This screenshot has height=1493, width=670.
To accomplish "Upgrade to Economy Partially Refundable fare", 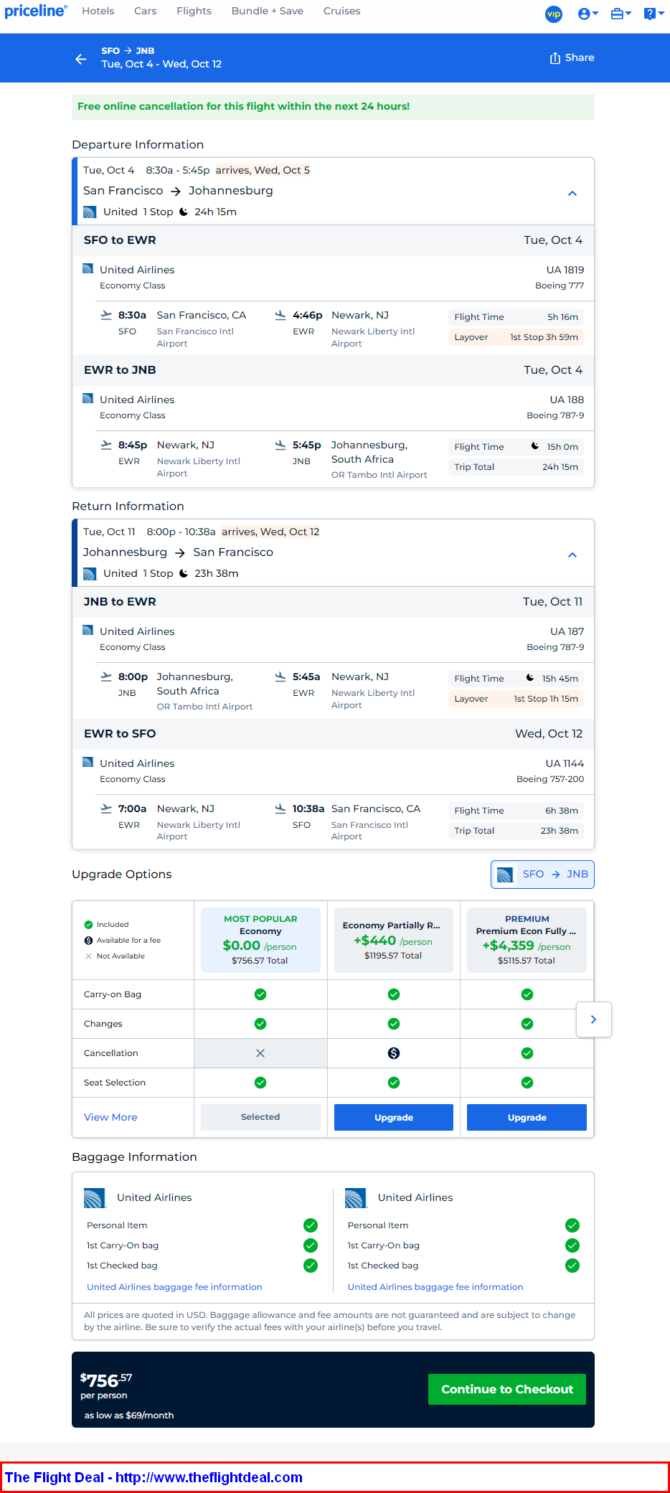I will tap(393, 1117).
